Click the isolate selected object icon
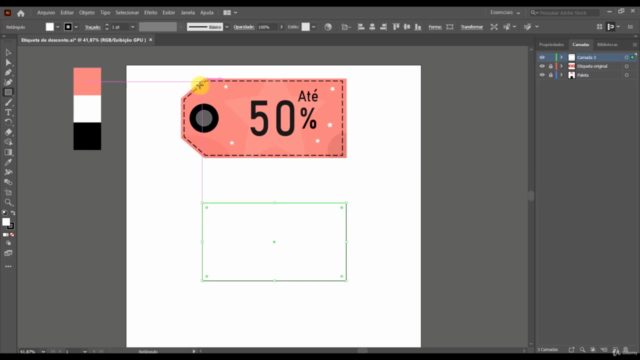Image resolution: width=640 pixels, height=360 pixels. tap(494, 27)
